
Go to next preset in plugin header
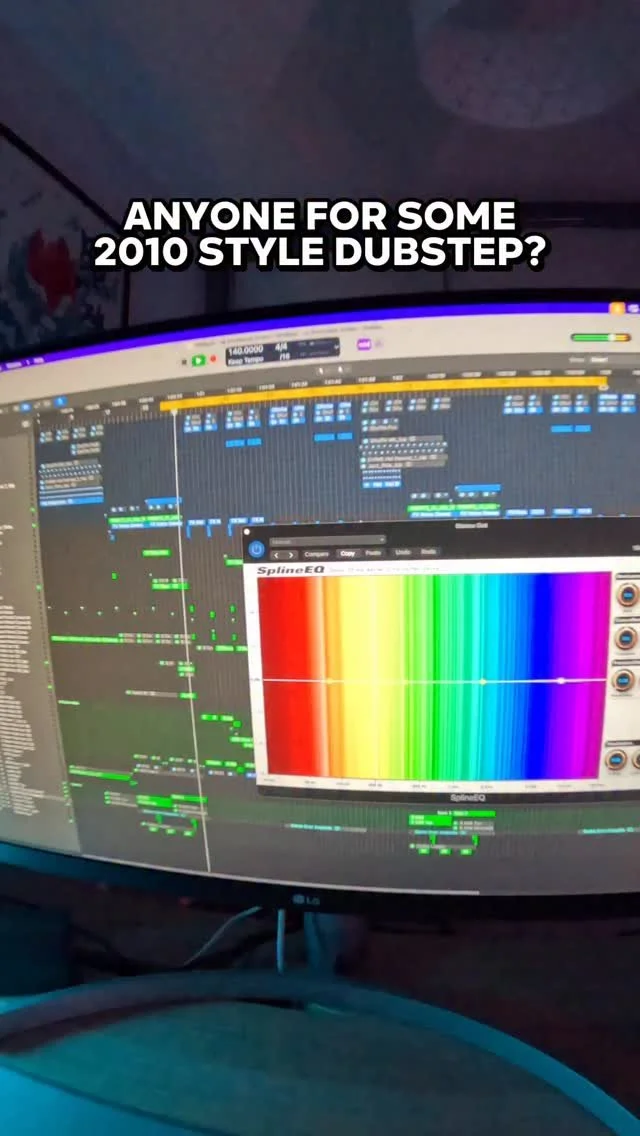[291, 555]
